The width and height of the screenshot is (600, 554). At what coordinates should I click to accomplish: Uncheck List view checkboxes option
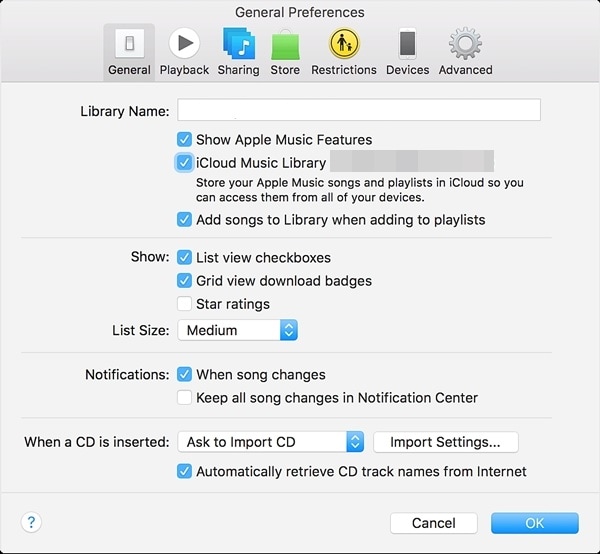[184, 257]
